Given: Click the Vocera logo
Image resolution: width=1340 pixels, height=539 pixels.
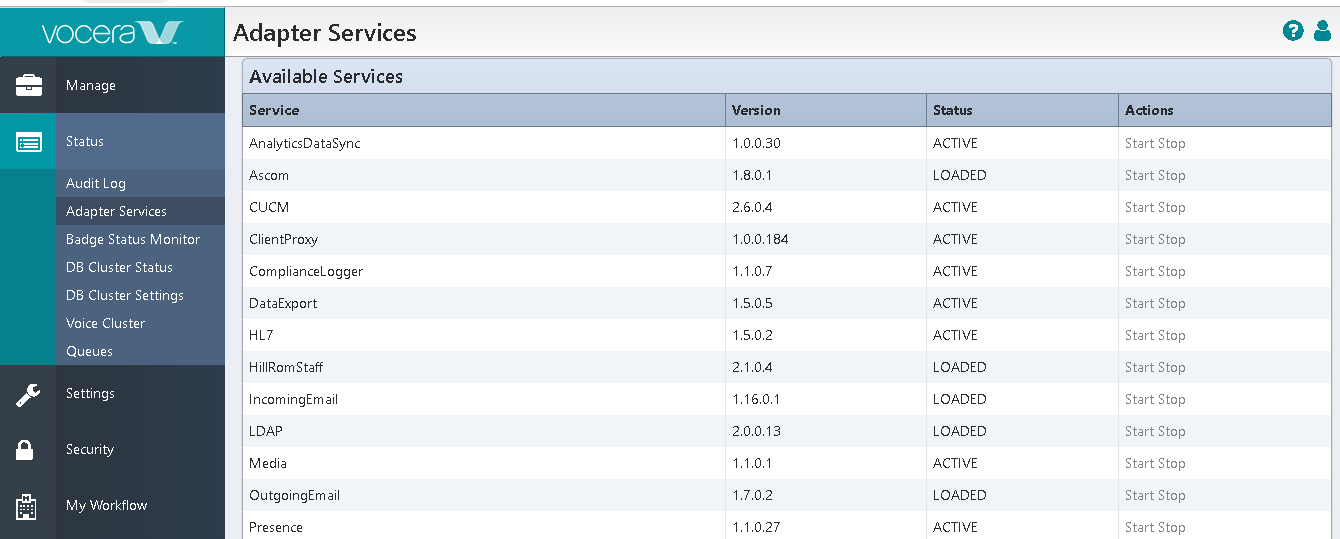Looking at the screenshot, I should click(x=112, y=33).
